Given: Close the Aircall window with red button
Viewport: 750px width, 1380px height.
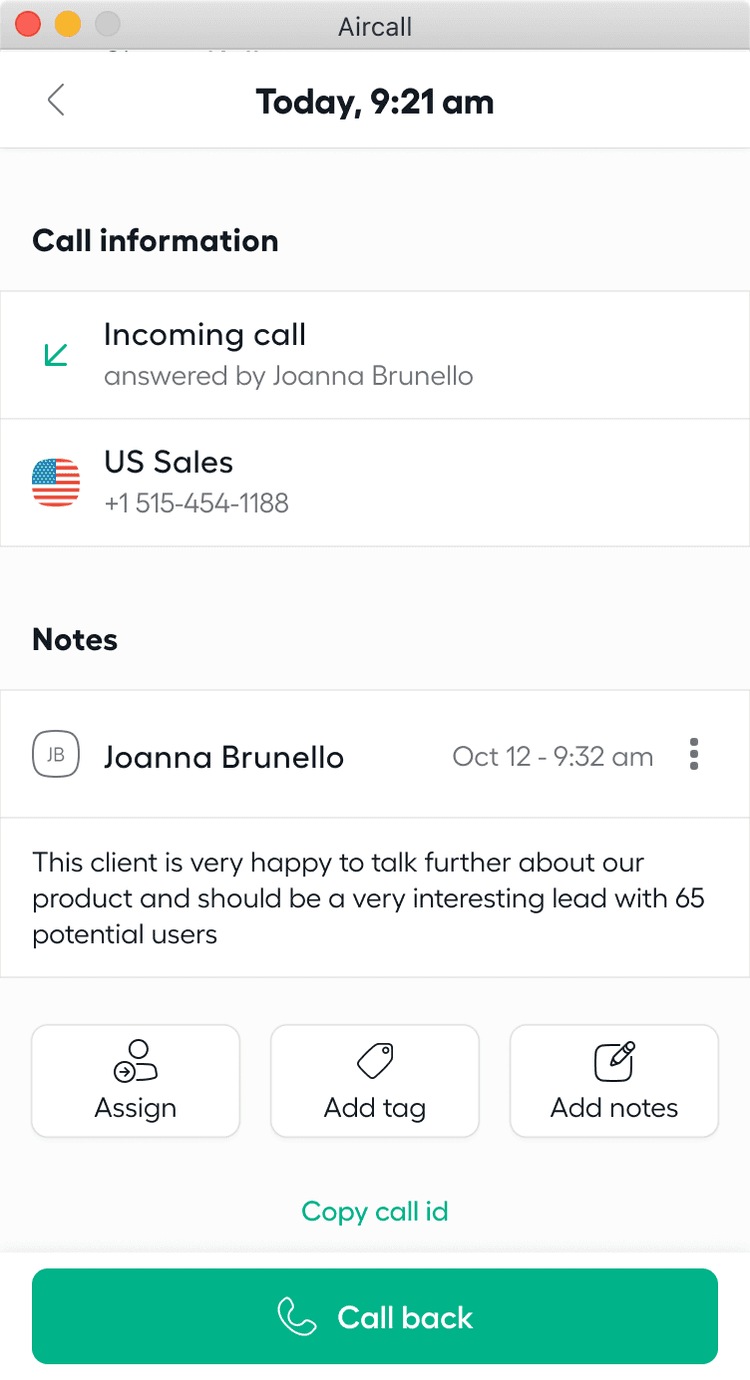Looking at the screenshot, I should [x=28, y=25].
